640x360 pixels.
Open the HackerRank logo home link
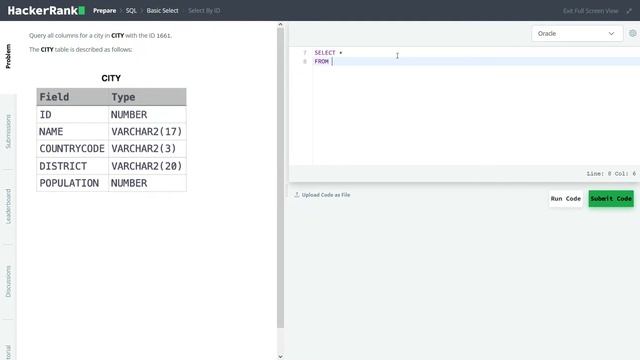point(46,11)
